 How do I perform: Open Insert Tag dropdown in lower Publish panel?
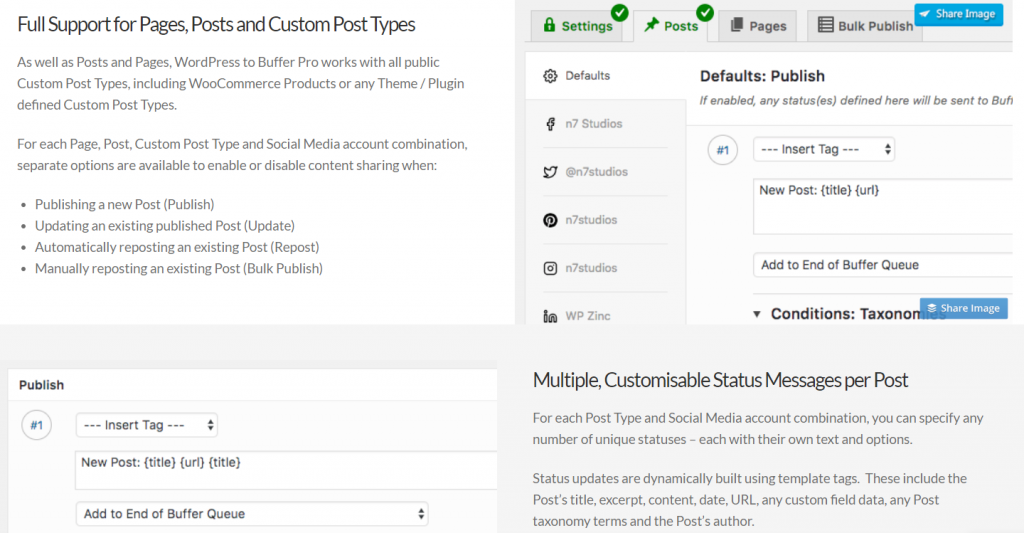(146, 425)
